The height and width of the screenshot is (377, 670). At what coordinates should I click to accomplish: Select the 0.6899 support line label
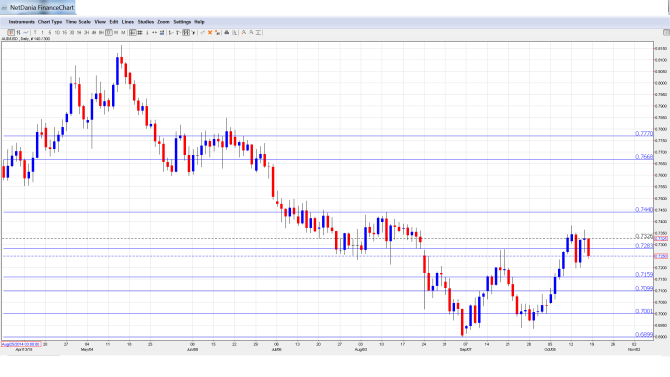pyautogui.click(x=644, y=335)
